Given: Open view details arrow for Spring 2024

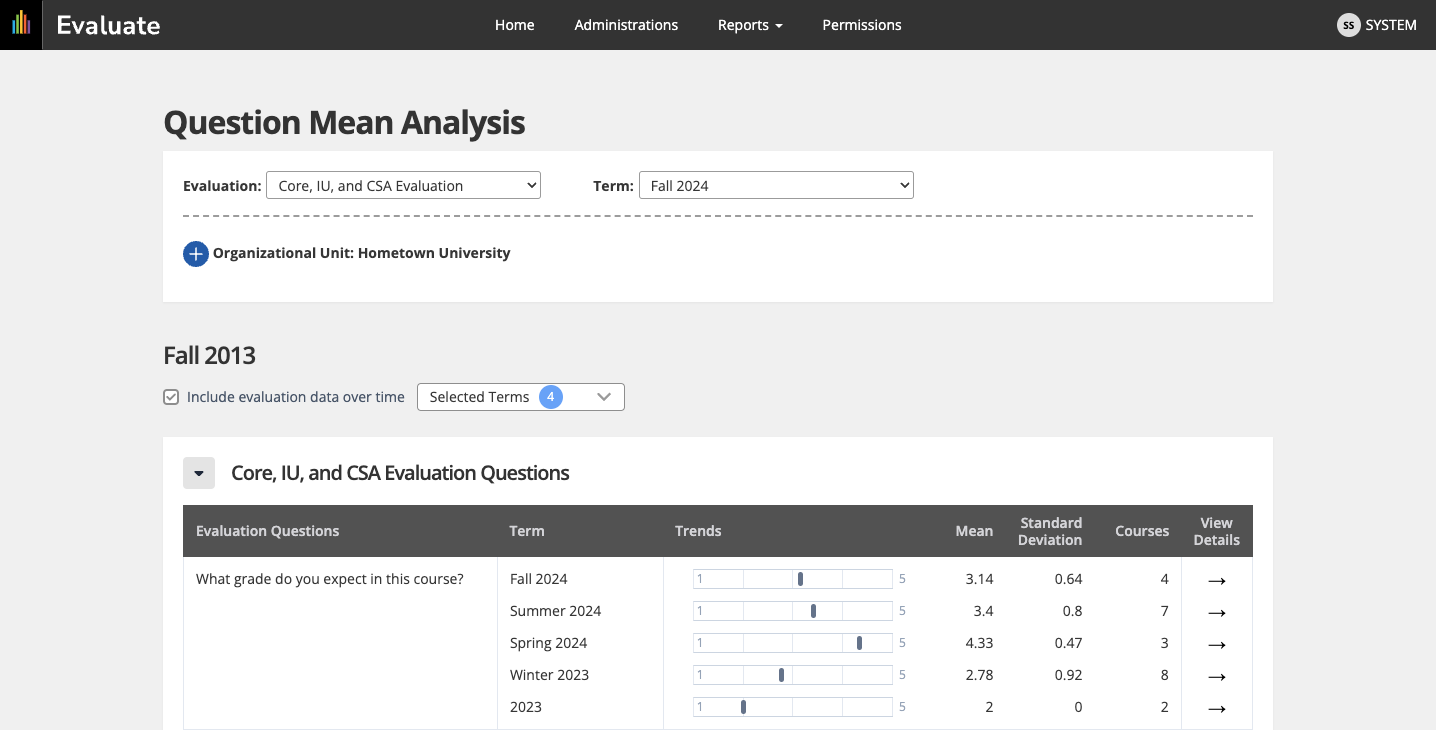Looking at the screenshot, I should [1216, 644].
